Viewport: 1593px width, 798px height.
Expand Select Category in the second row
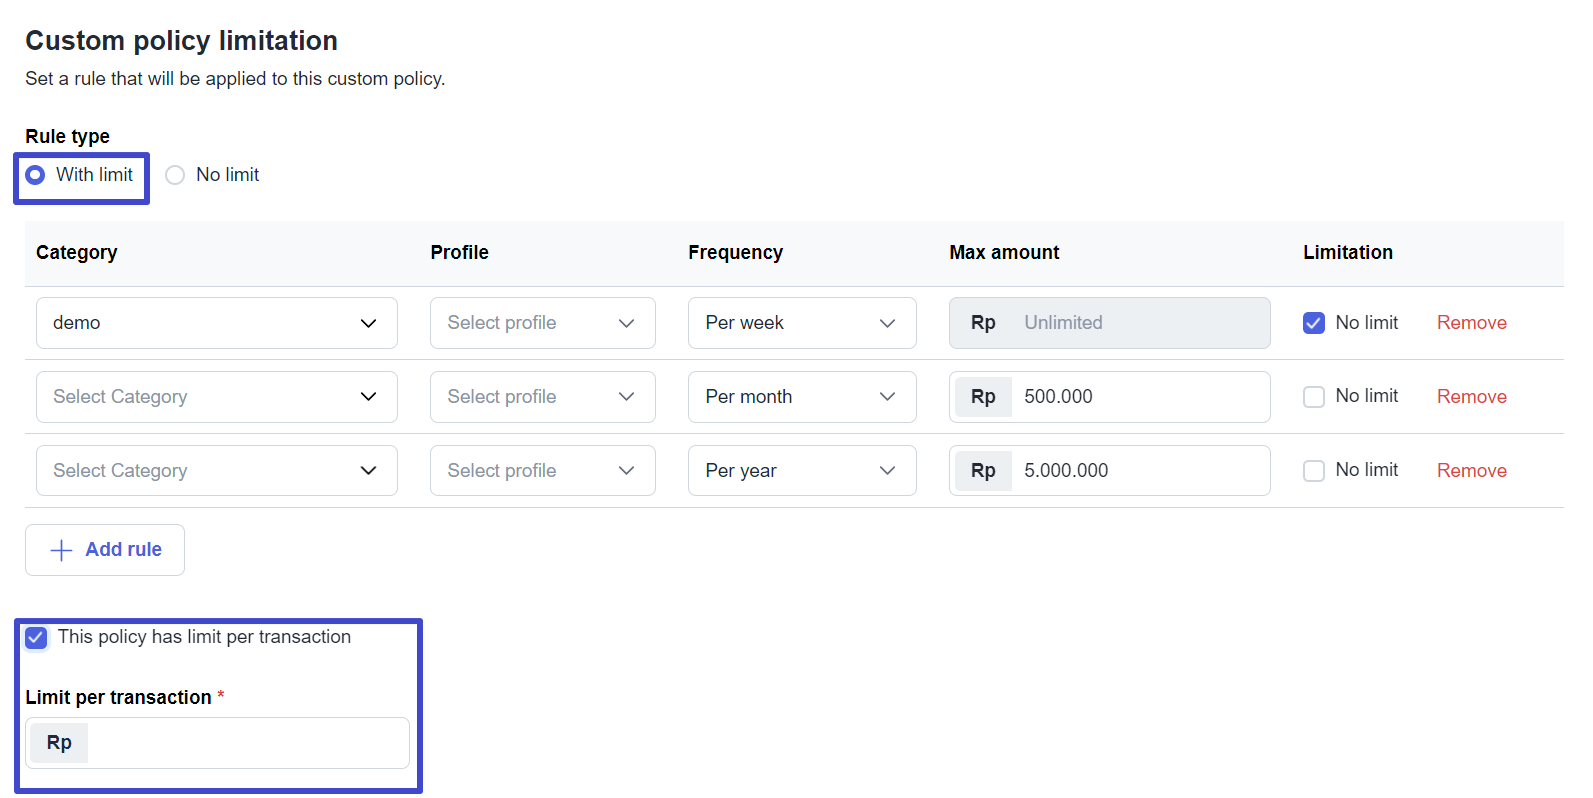click(216, 397)
